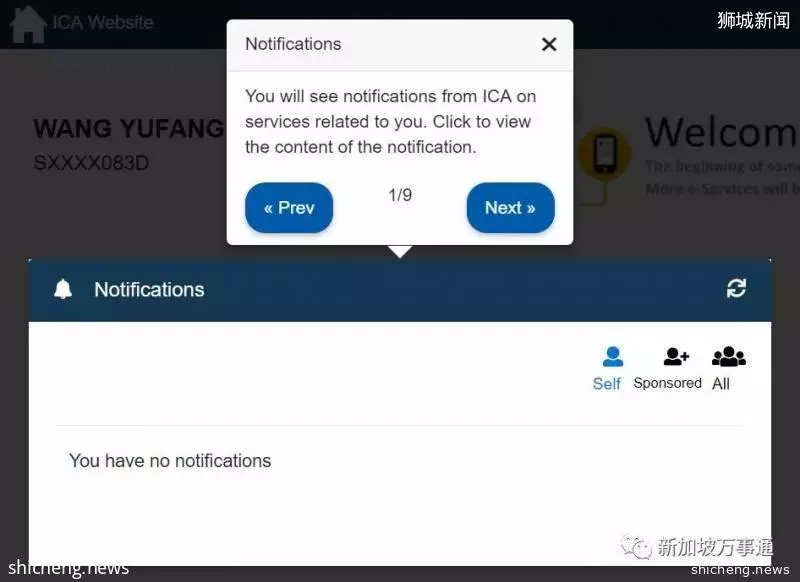The width and height of the screenshot is (800, 582).
Task: Click the Notifications panel header title
Action: [x=149, y=289]
